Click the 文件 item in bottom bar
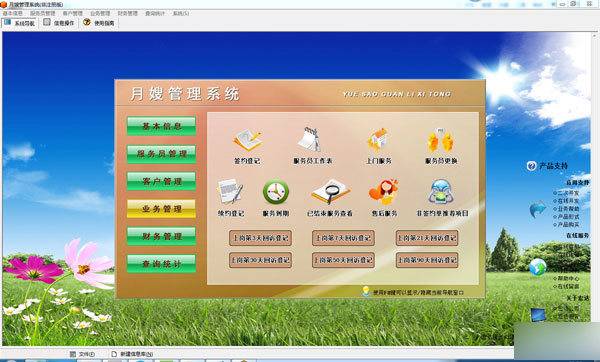Viewport: 600px width, 362px height. (x=83, y=354)
